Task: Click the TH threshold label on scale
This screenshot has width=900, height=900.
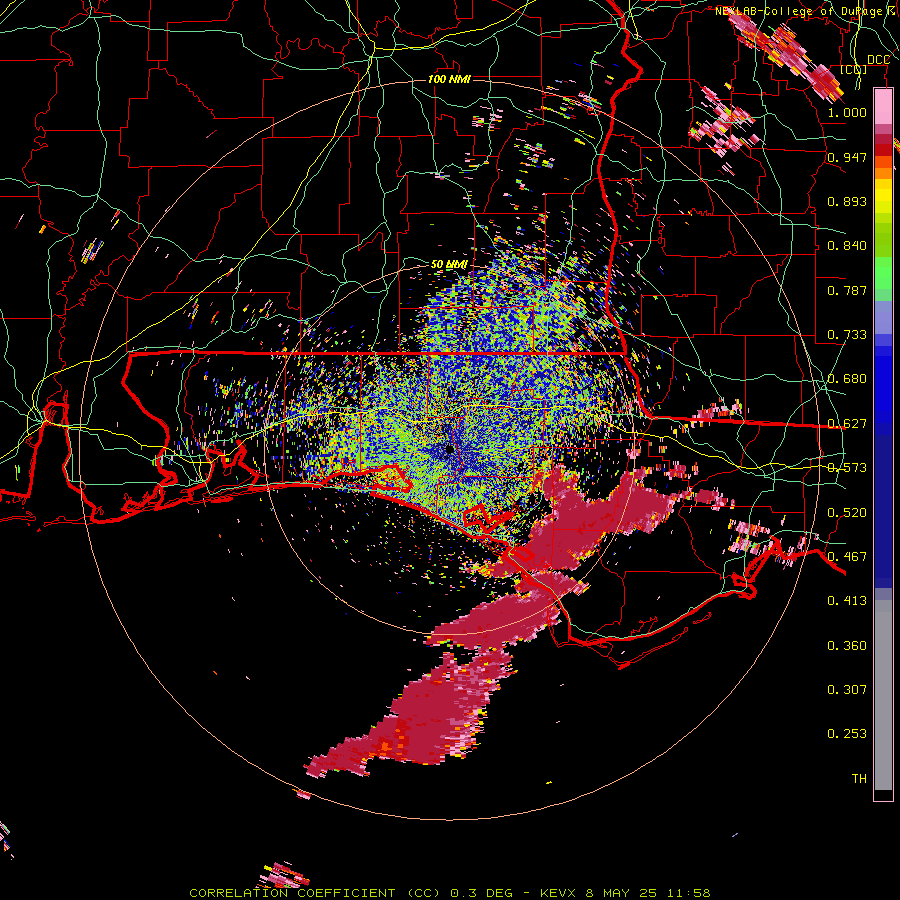Action: pyautogui.click(x=859, y=779)
